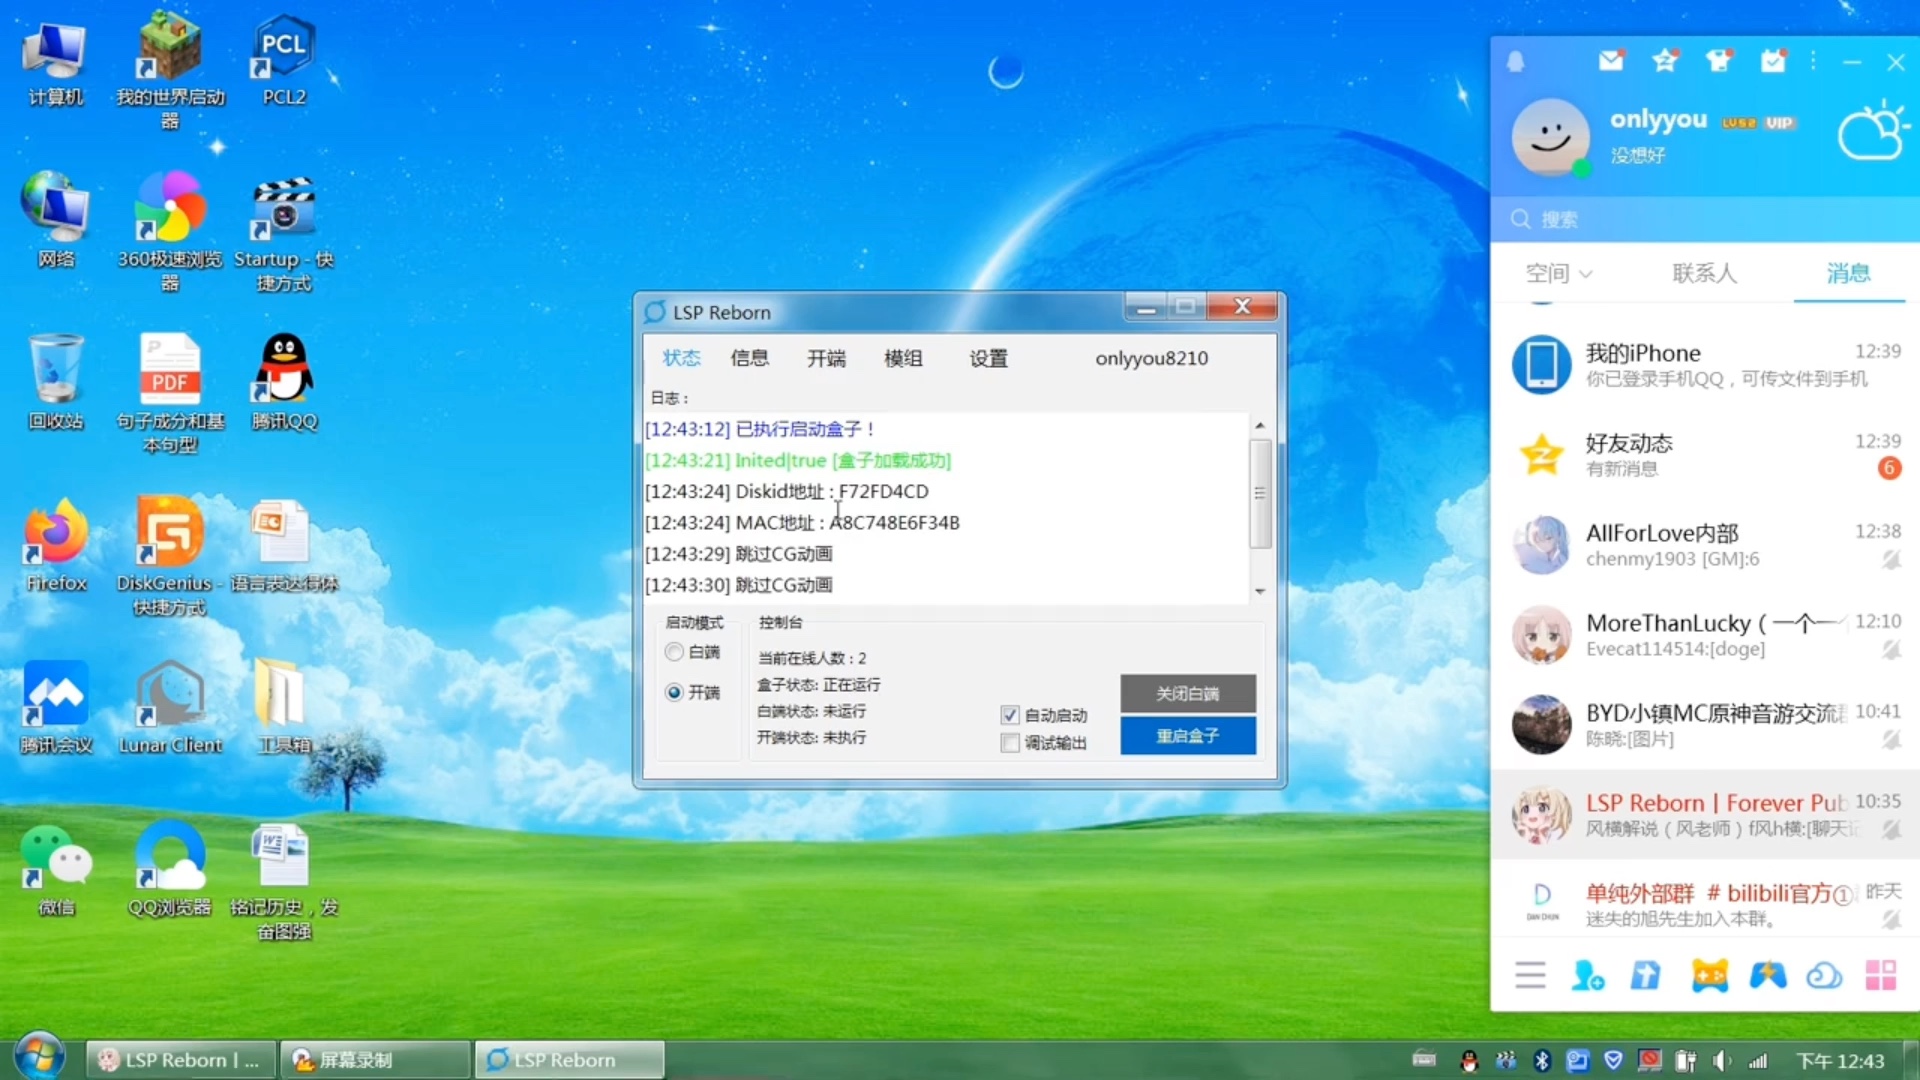Click the log scrollbar up arrow
The width and height of the screenshot is (1920, 1080).
(1260, 425)
